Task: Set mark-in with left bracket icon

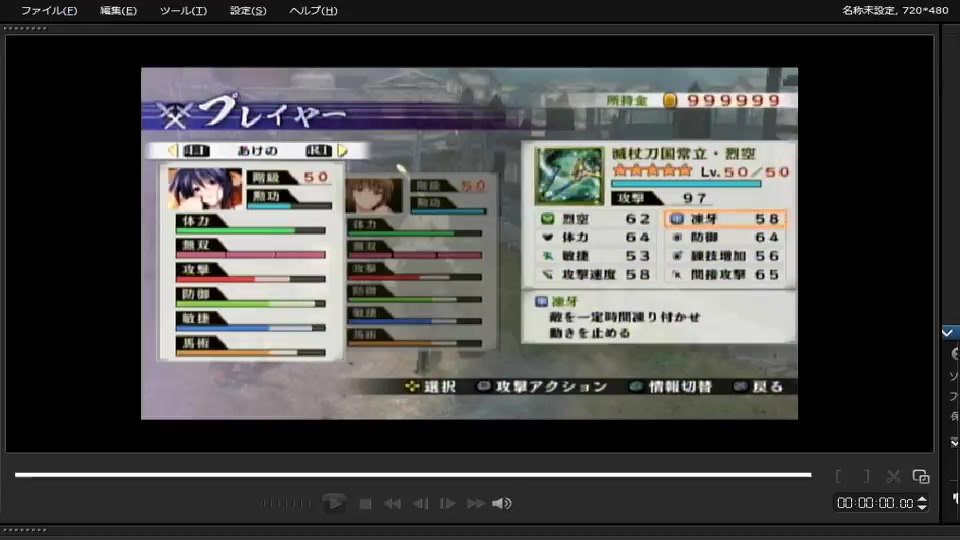Action: click(838, 476)
